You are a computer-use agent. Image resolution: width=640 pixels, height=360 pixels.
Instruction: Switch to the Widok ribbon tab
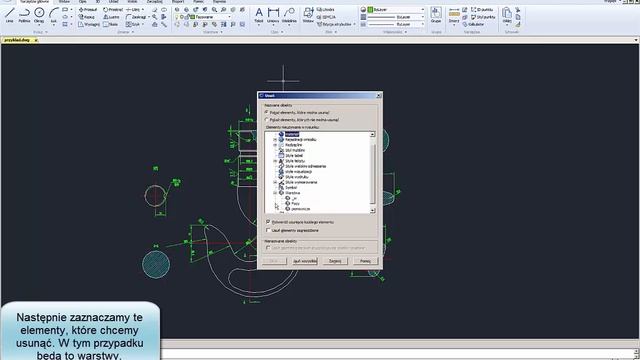132,2
